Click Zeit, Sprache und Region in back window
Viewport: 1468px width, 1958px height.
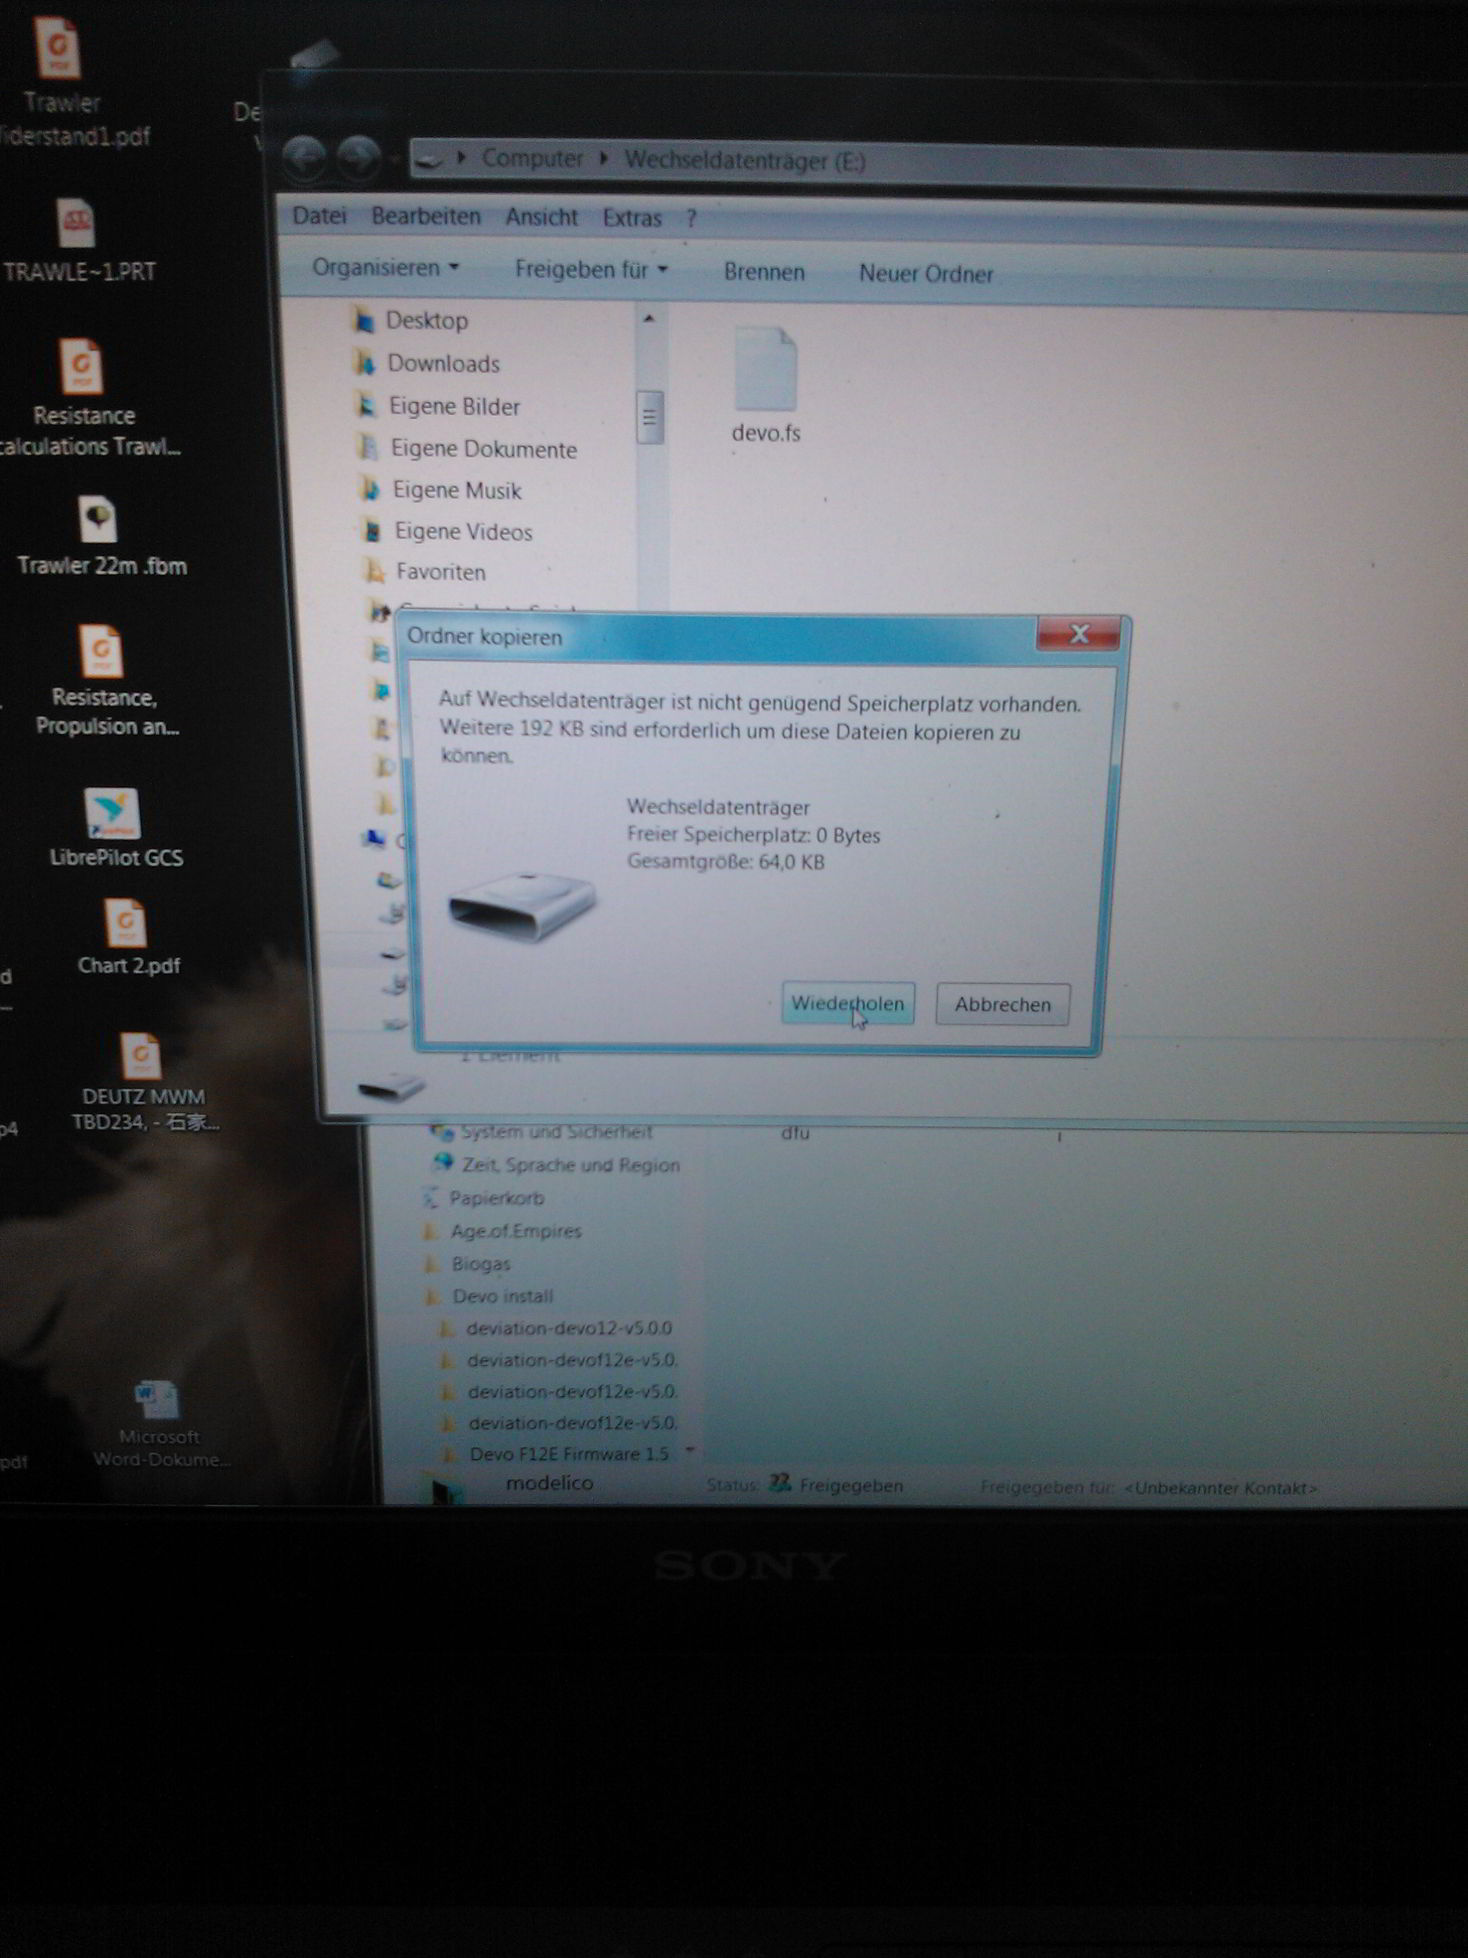[x=570, y=1164]
